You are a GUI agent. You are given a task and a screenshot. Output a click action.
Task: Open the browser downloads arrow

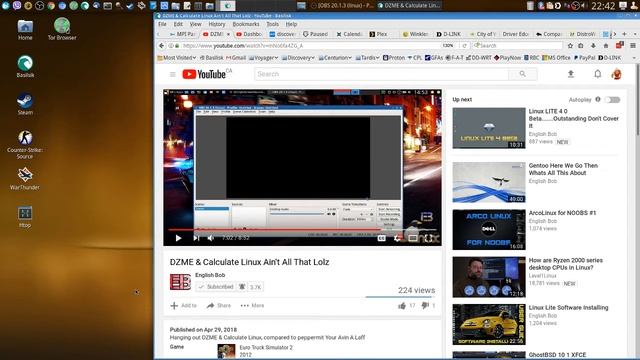point(593,46)
